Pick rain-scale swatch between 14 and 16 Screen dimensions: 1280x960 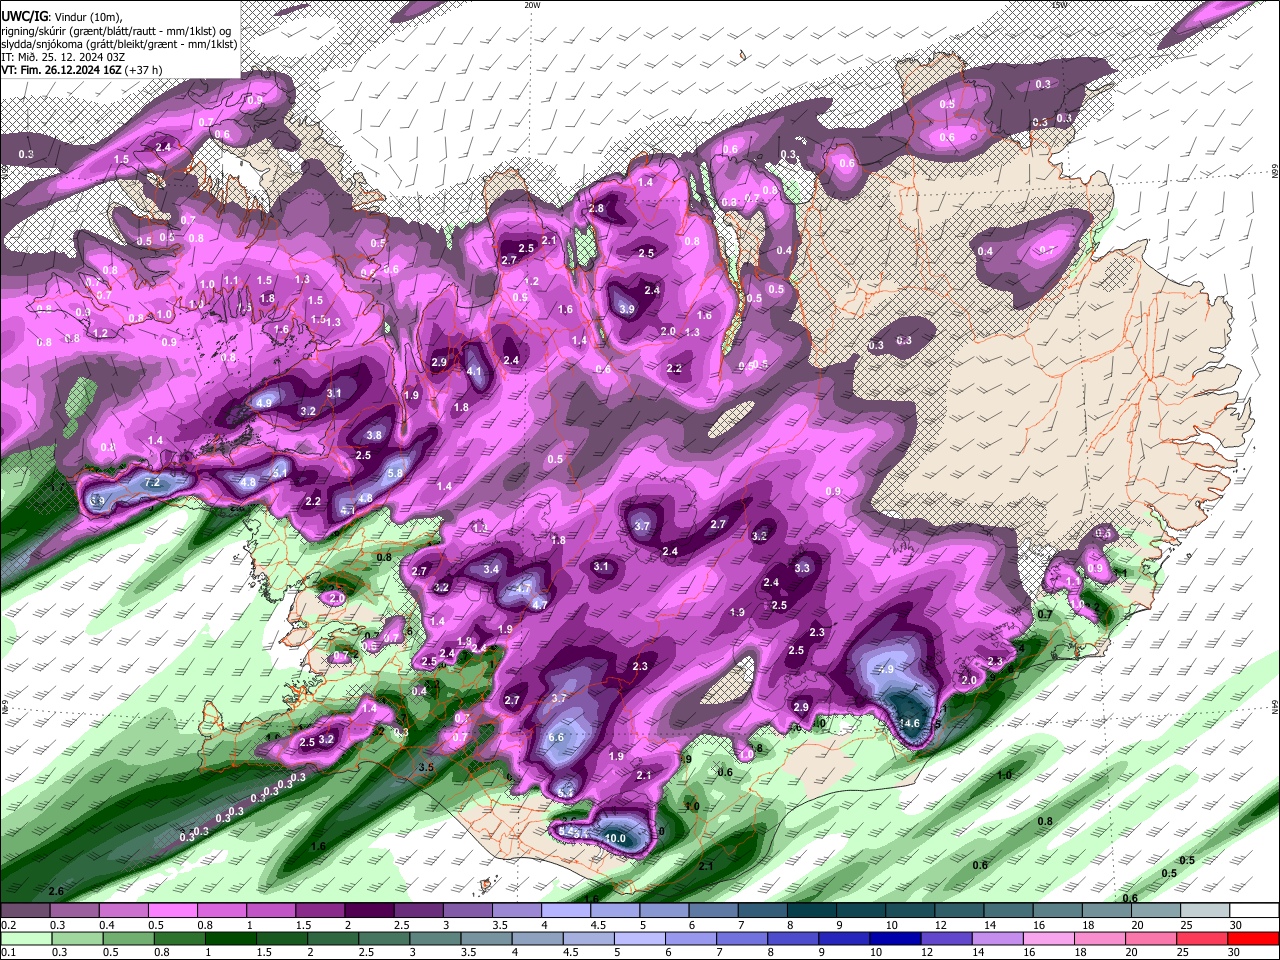tap(998, 938)
